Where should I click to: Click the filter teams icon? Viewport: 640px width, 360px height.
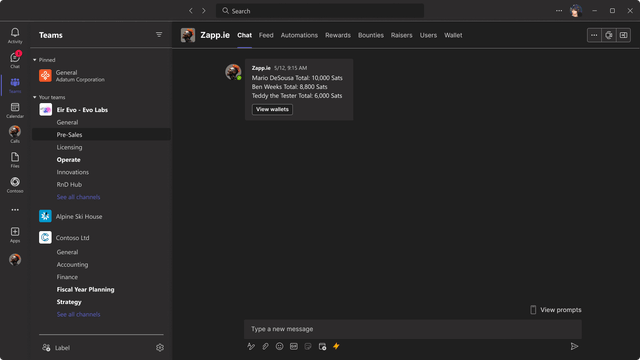click(x=159, y=35)
